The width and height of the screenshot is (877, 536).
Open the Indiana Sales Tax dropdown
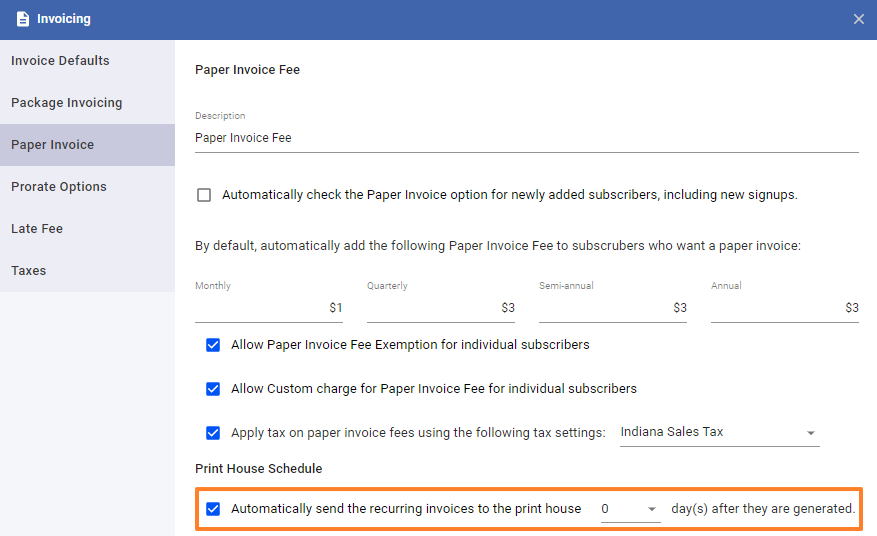coord(719,432)
